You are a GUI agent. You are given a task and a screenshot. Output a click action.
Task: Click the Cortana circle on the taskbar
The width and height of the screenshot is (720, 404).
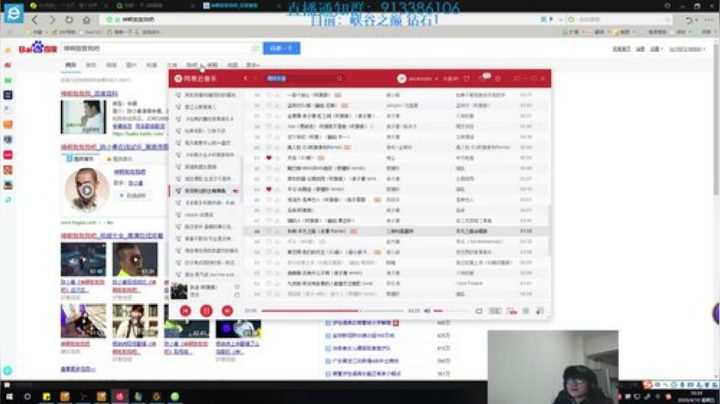click(x=27, y=396)
